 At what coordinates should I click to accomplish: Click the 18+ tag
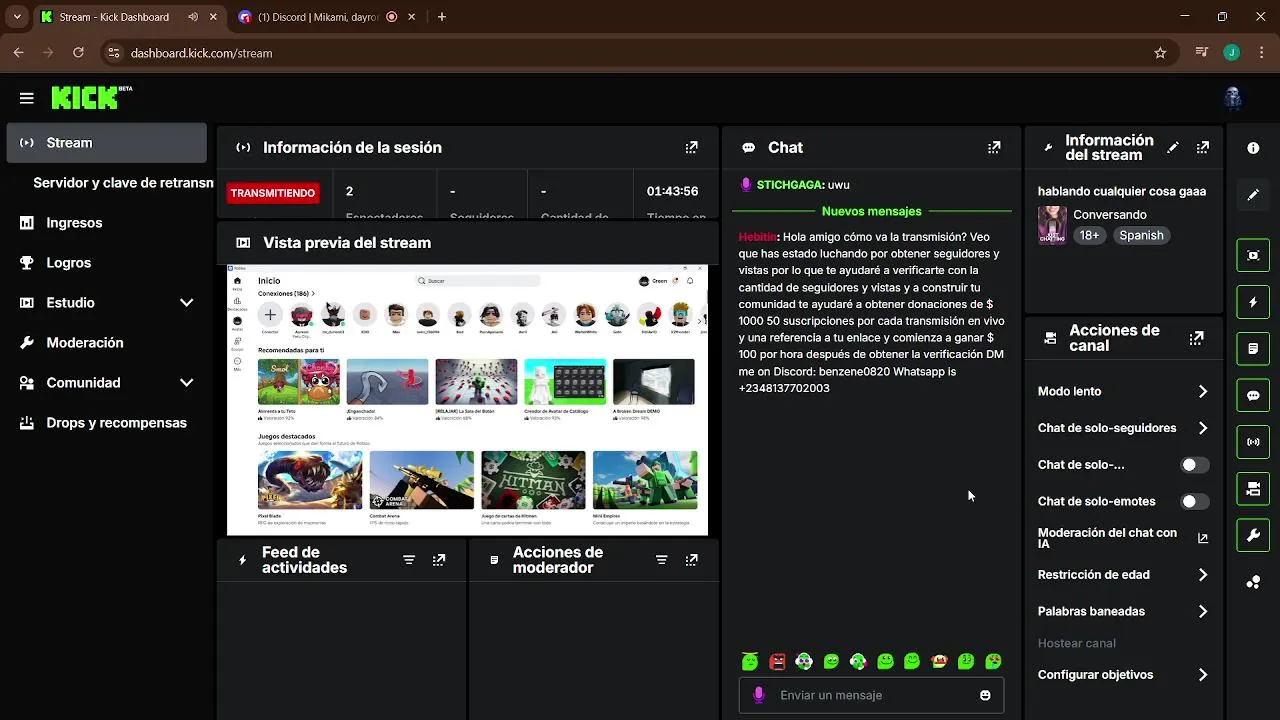(1089, 236)
